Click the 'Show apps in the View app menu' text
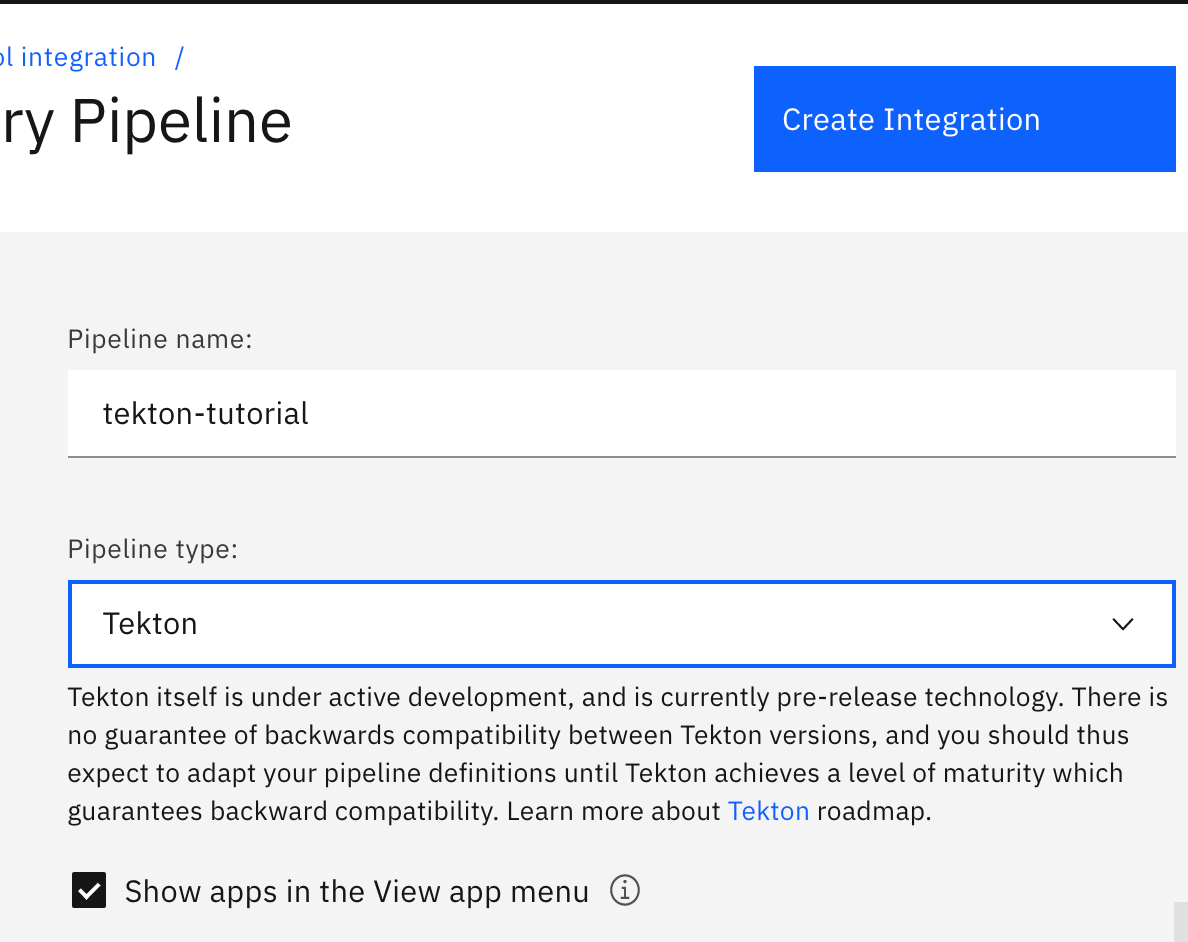The width and height of the screenshot is (1188, 942). (x=357, y=891)
